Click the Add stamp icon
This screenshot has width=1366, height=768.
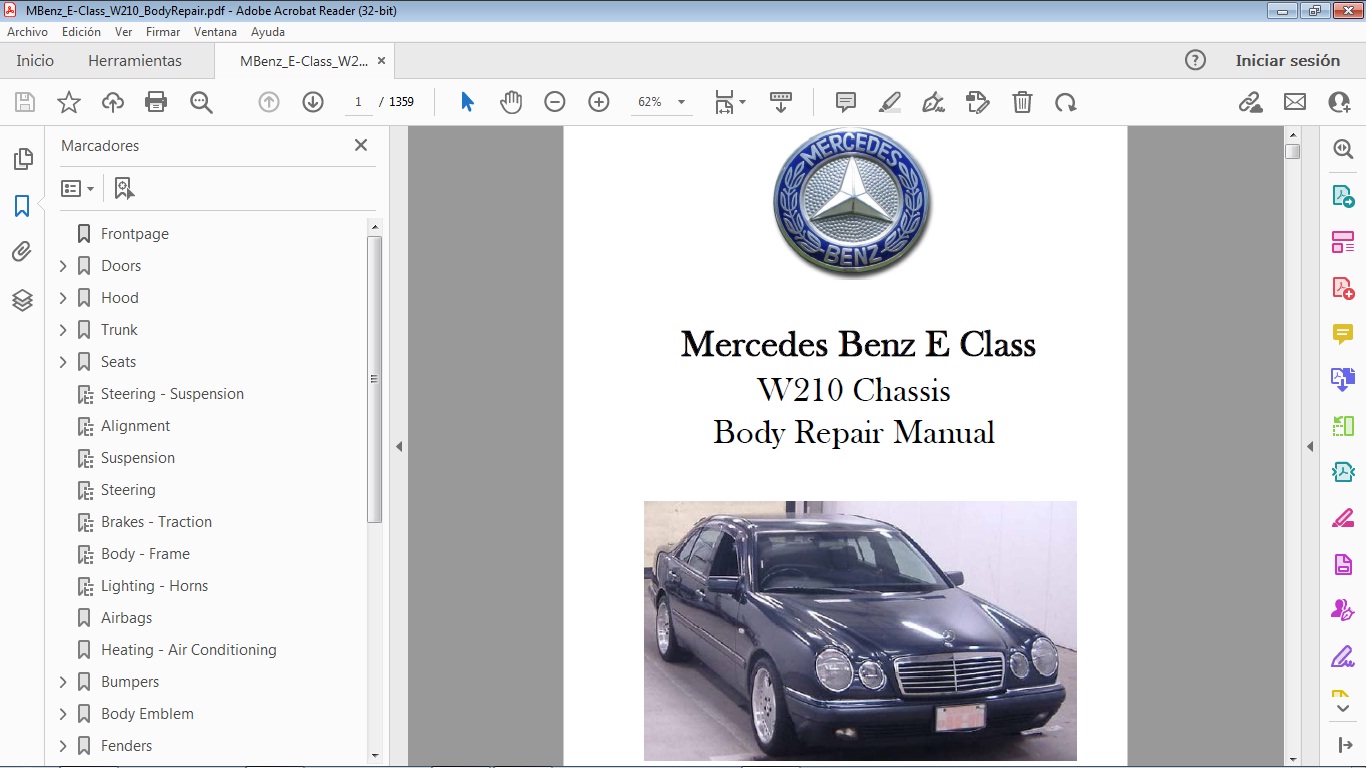pyautogui.click(x=978, y=101)
